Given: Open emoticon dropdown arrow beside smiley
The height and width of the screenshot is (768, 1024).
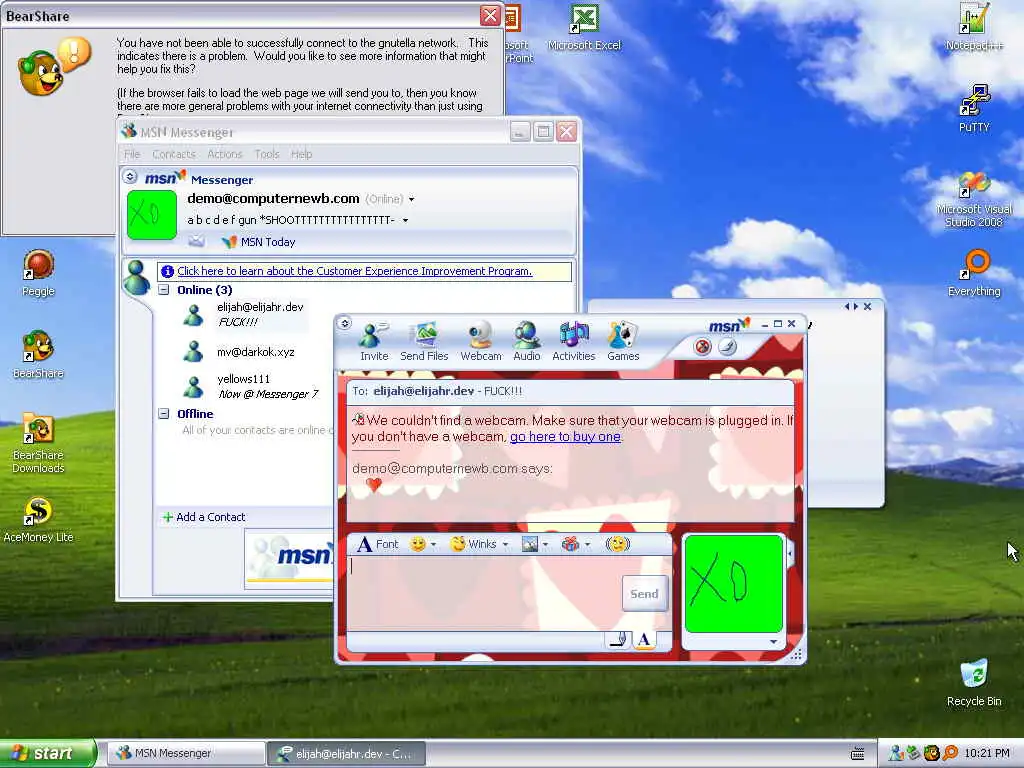Looking at the screenshot, I should pos(433,545).
